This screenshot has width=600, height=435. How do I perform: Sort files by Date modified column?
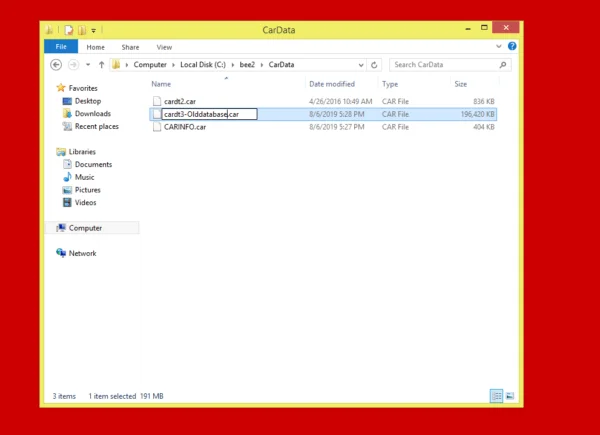pos(331,84)
